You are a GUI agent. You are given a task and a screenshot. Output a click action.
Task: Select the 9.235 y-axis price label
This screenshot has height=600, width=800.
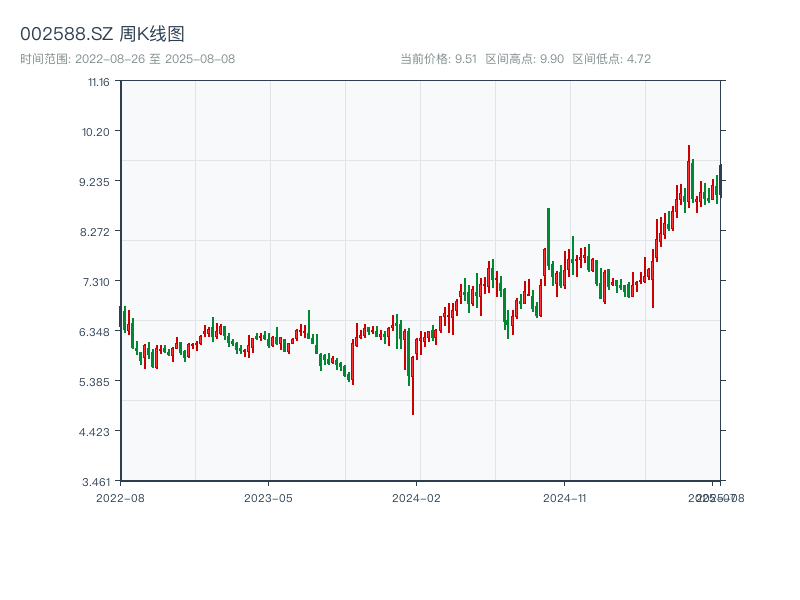tap(96, 181)
